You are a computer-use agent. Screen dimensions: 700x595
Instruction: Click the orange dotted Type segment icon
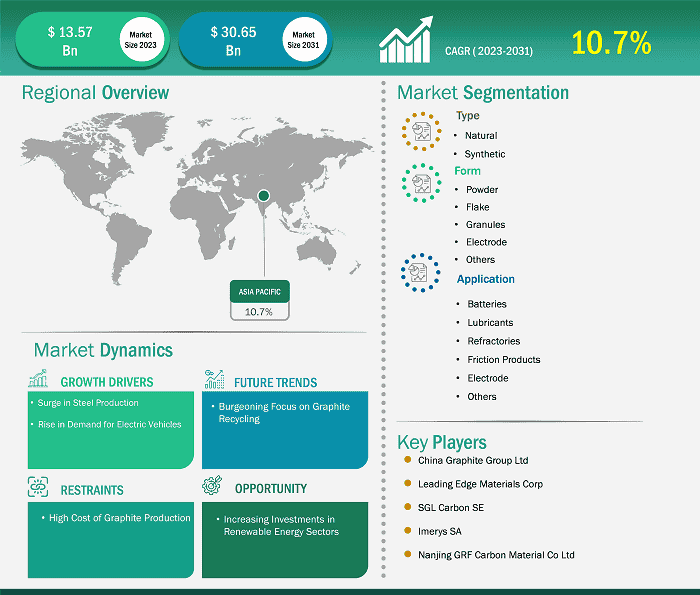tap(421, 131)
